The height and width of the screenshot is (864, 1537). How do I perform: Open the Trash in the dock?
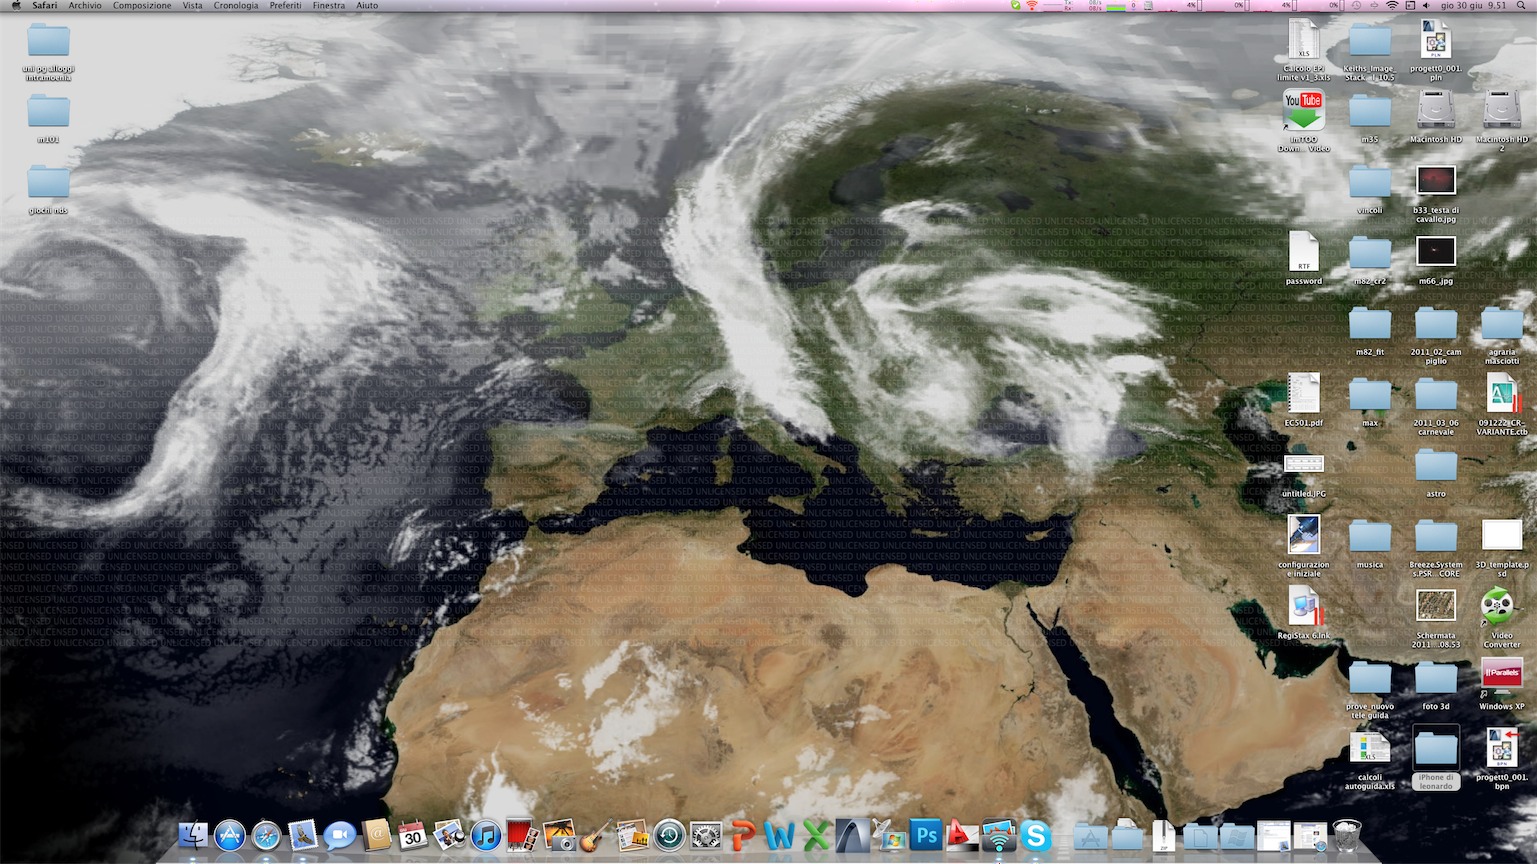pos(1347,835)
